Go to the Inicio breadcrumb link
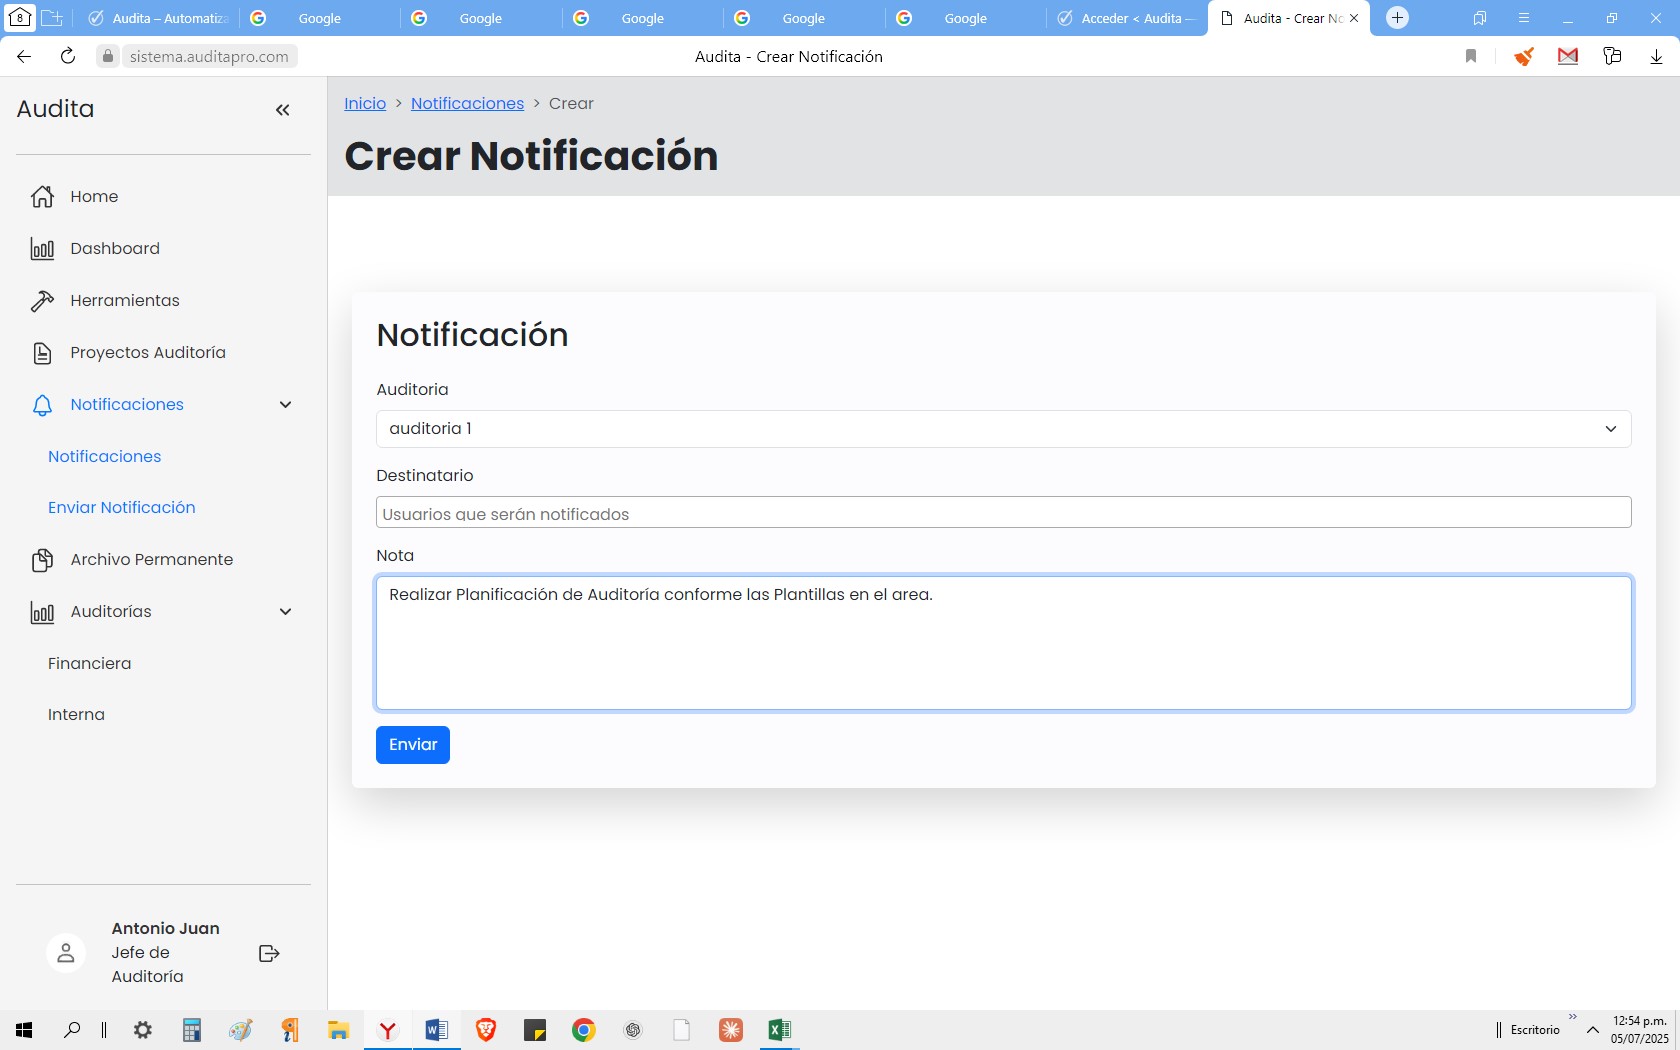1680x1050 pixels. pyautogui.click(x=365, y=104)
